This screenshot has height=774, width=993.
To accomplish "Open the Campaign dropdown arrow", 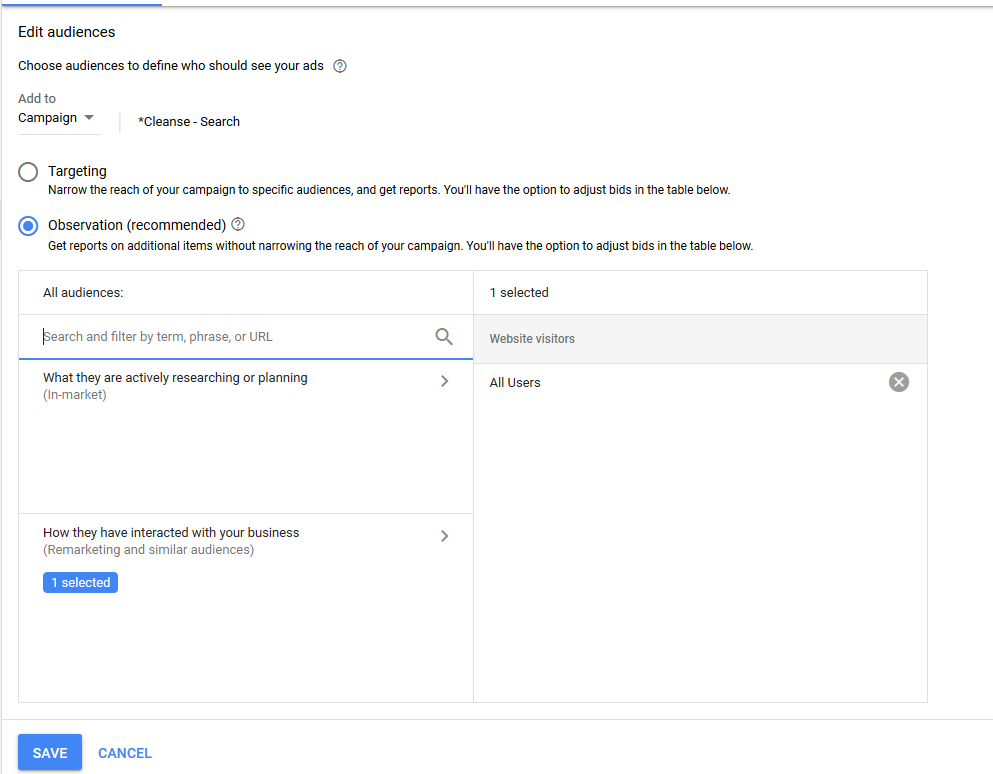I will (89, 118).
